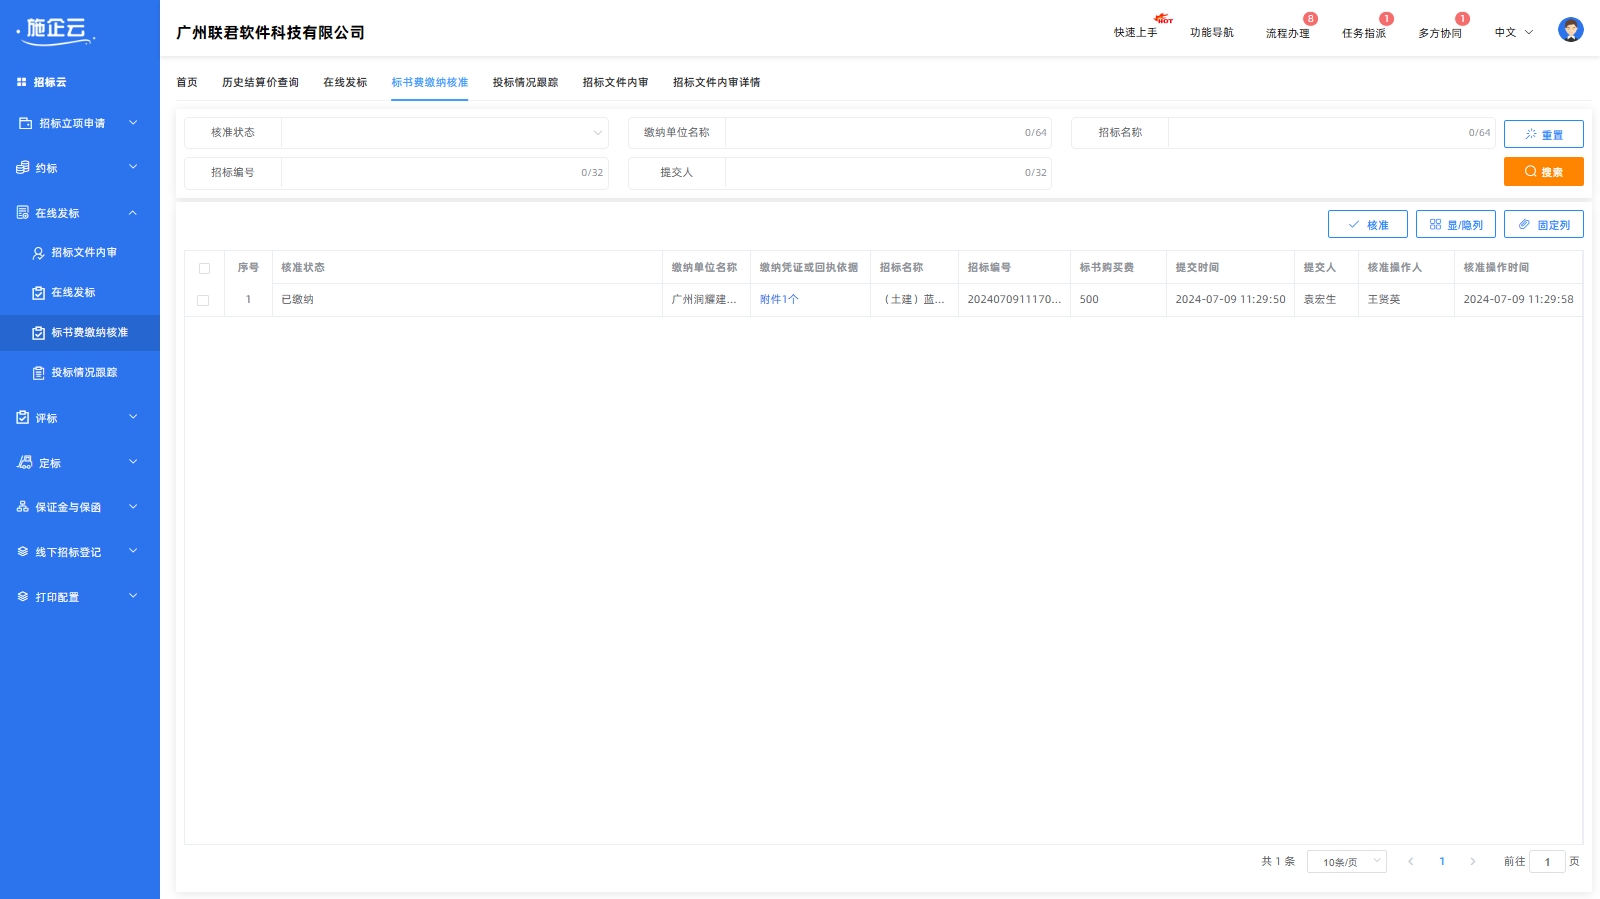Switch to the 招标文件内审 tab
Screen dimensions: 1600x899
(615, 82)
